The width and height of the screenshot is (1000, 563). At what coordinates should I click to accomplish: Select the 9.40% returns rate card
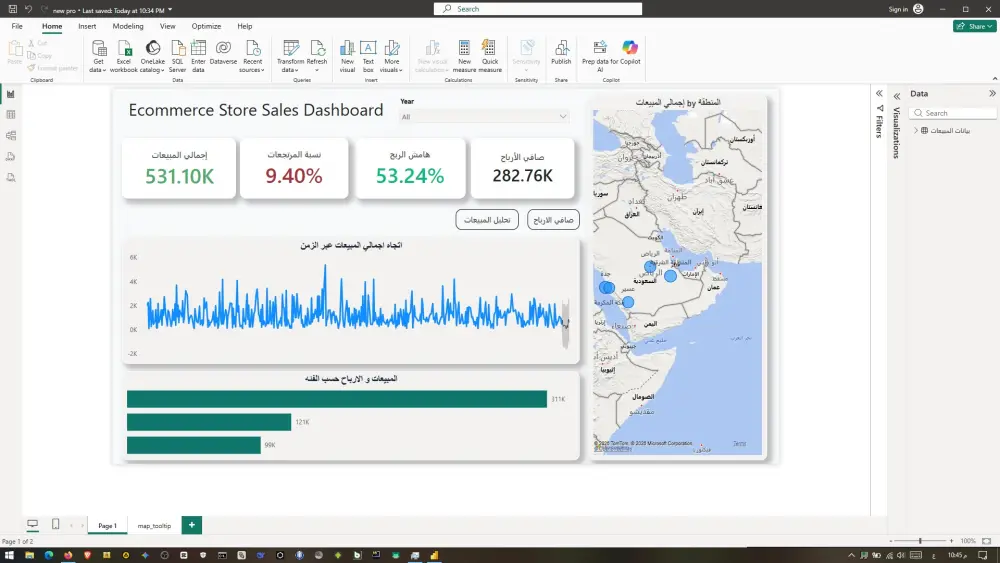[294, 168]
